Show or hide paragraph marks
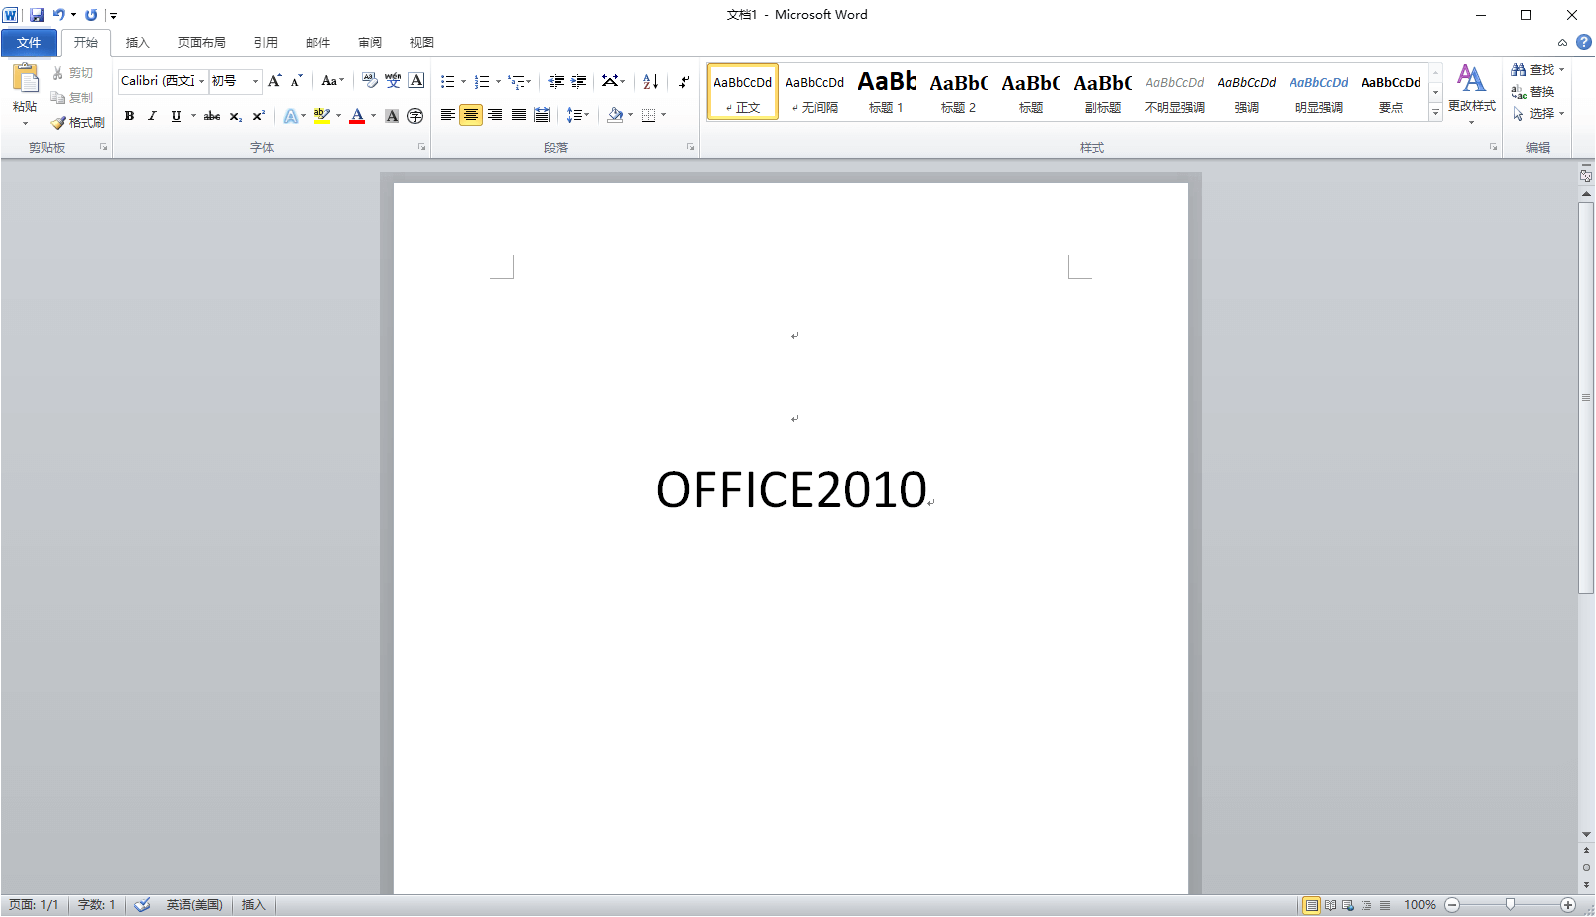Viewport: 1596px width, 917px height. [684, 82]
